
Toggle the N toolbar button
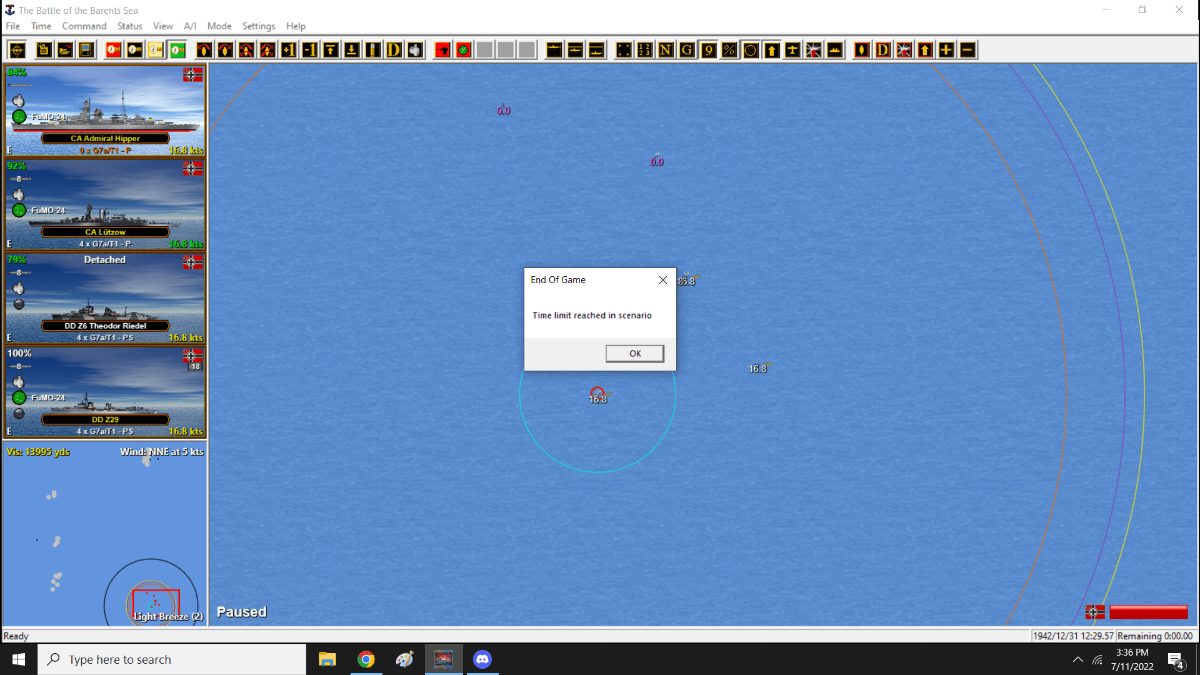tap(665, 50)
